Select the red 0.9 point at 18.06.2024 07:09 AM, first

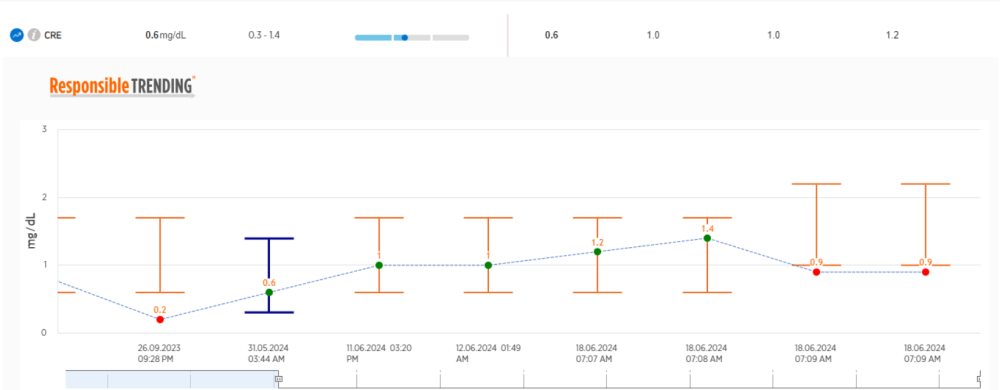pyautogui.click(x=816, y=272)
